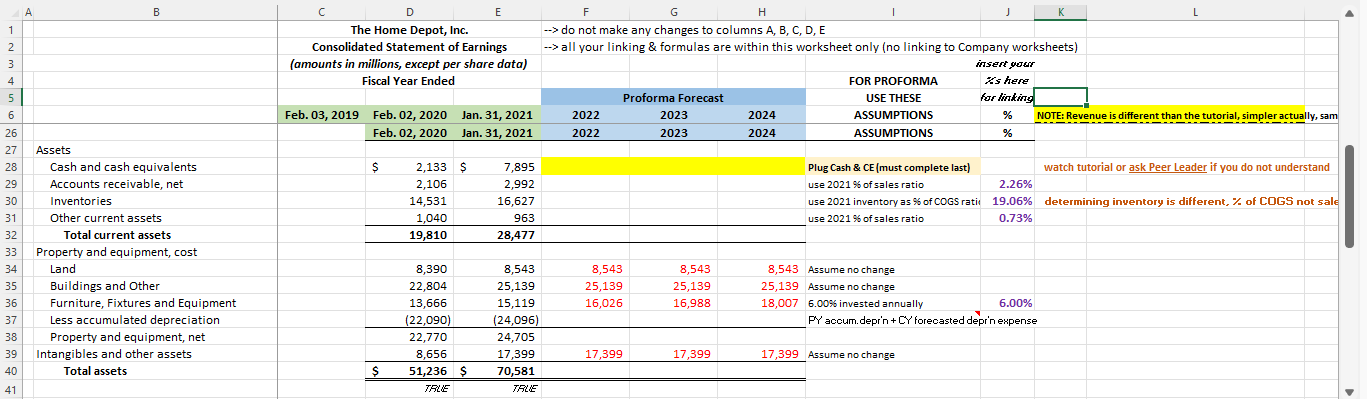This screenshot has width=1367, height=399.
Task: Click the 'Assets' label cell
Action: (53, 150)
